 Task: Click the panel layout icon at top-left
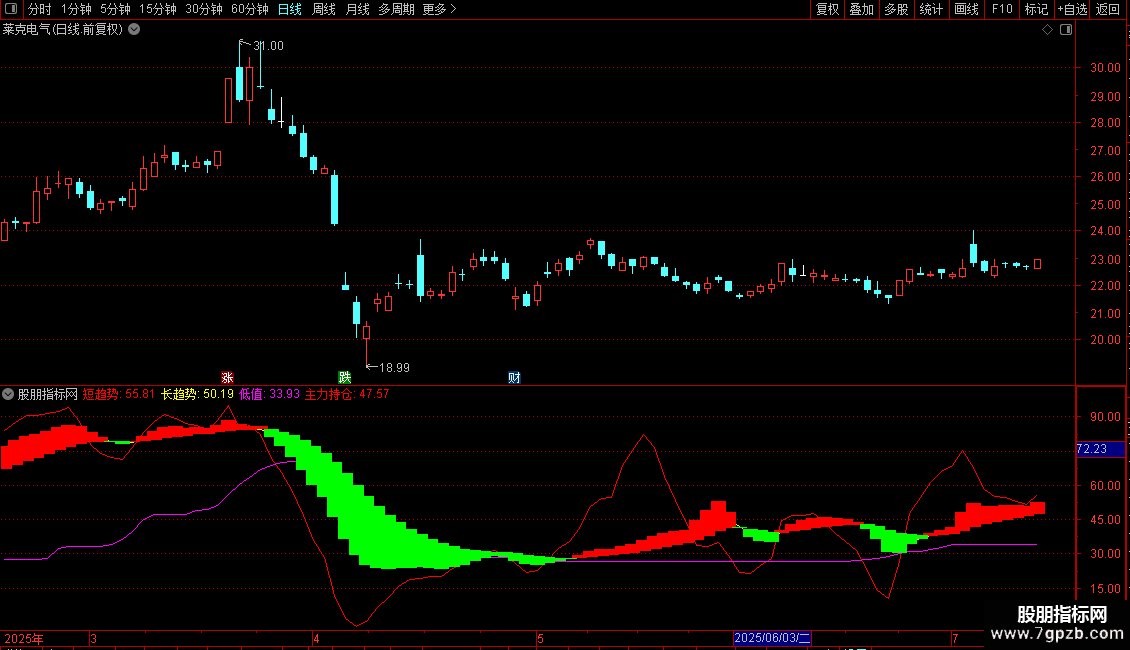(x=11, y=9)
